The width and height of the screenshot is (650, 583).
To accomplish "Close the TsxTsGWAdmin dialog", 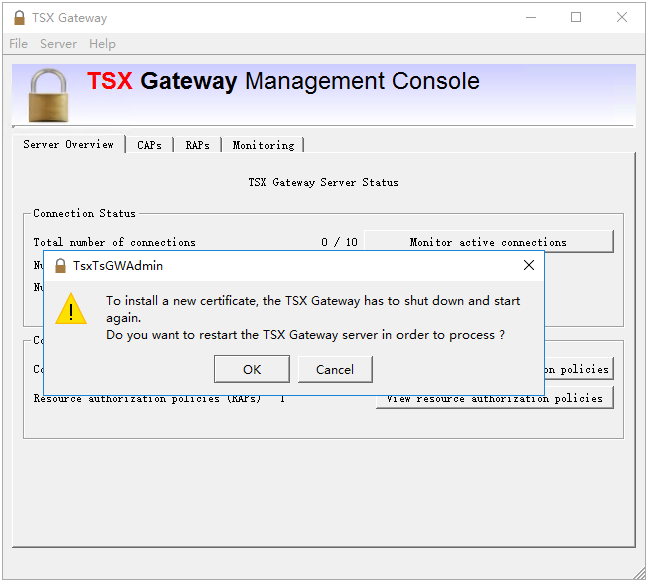I will (529, 265).
